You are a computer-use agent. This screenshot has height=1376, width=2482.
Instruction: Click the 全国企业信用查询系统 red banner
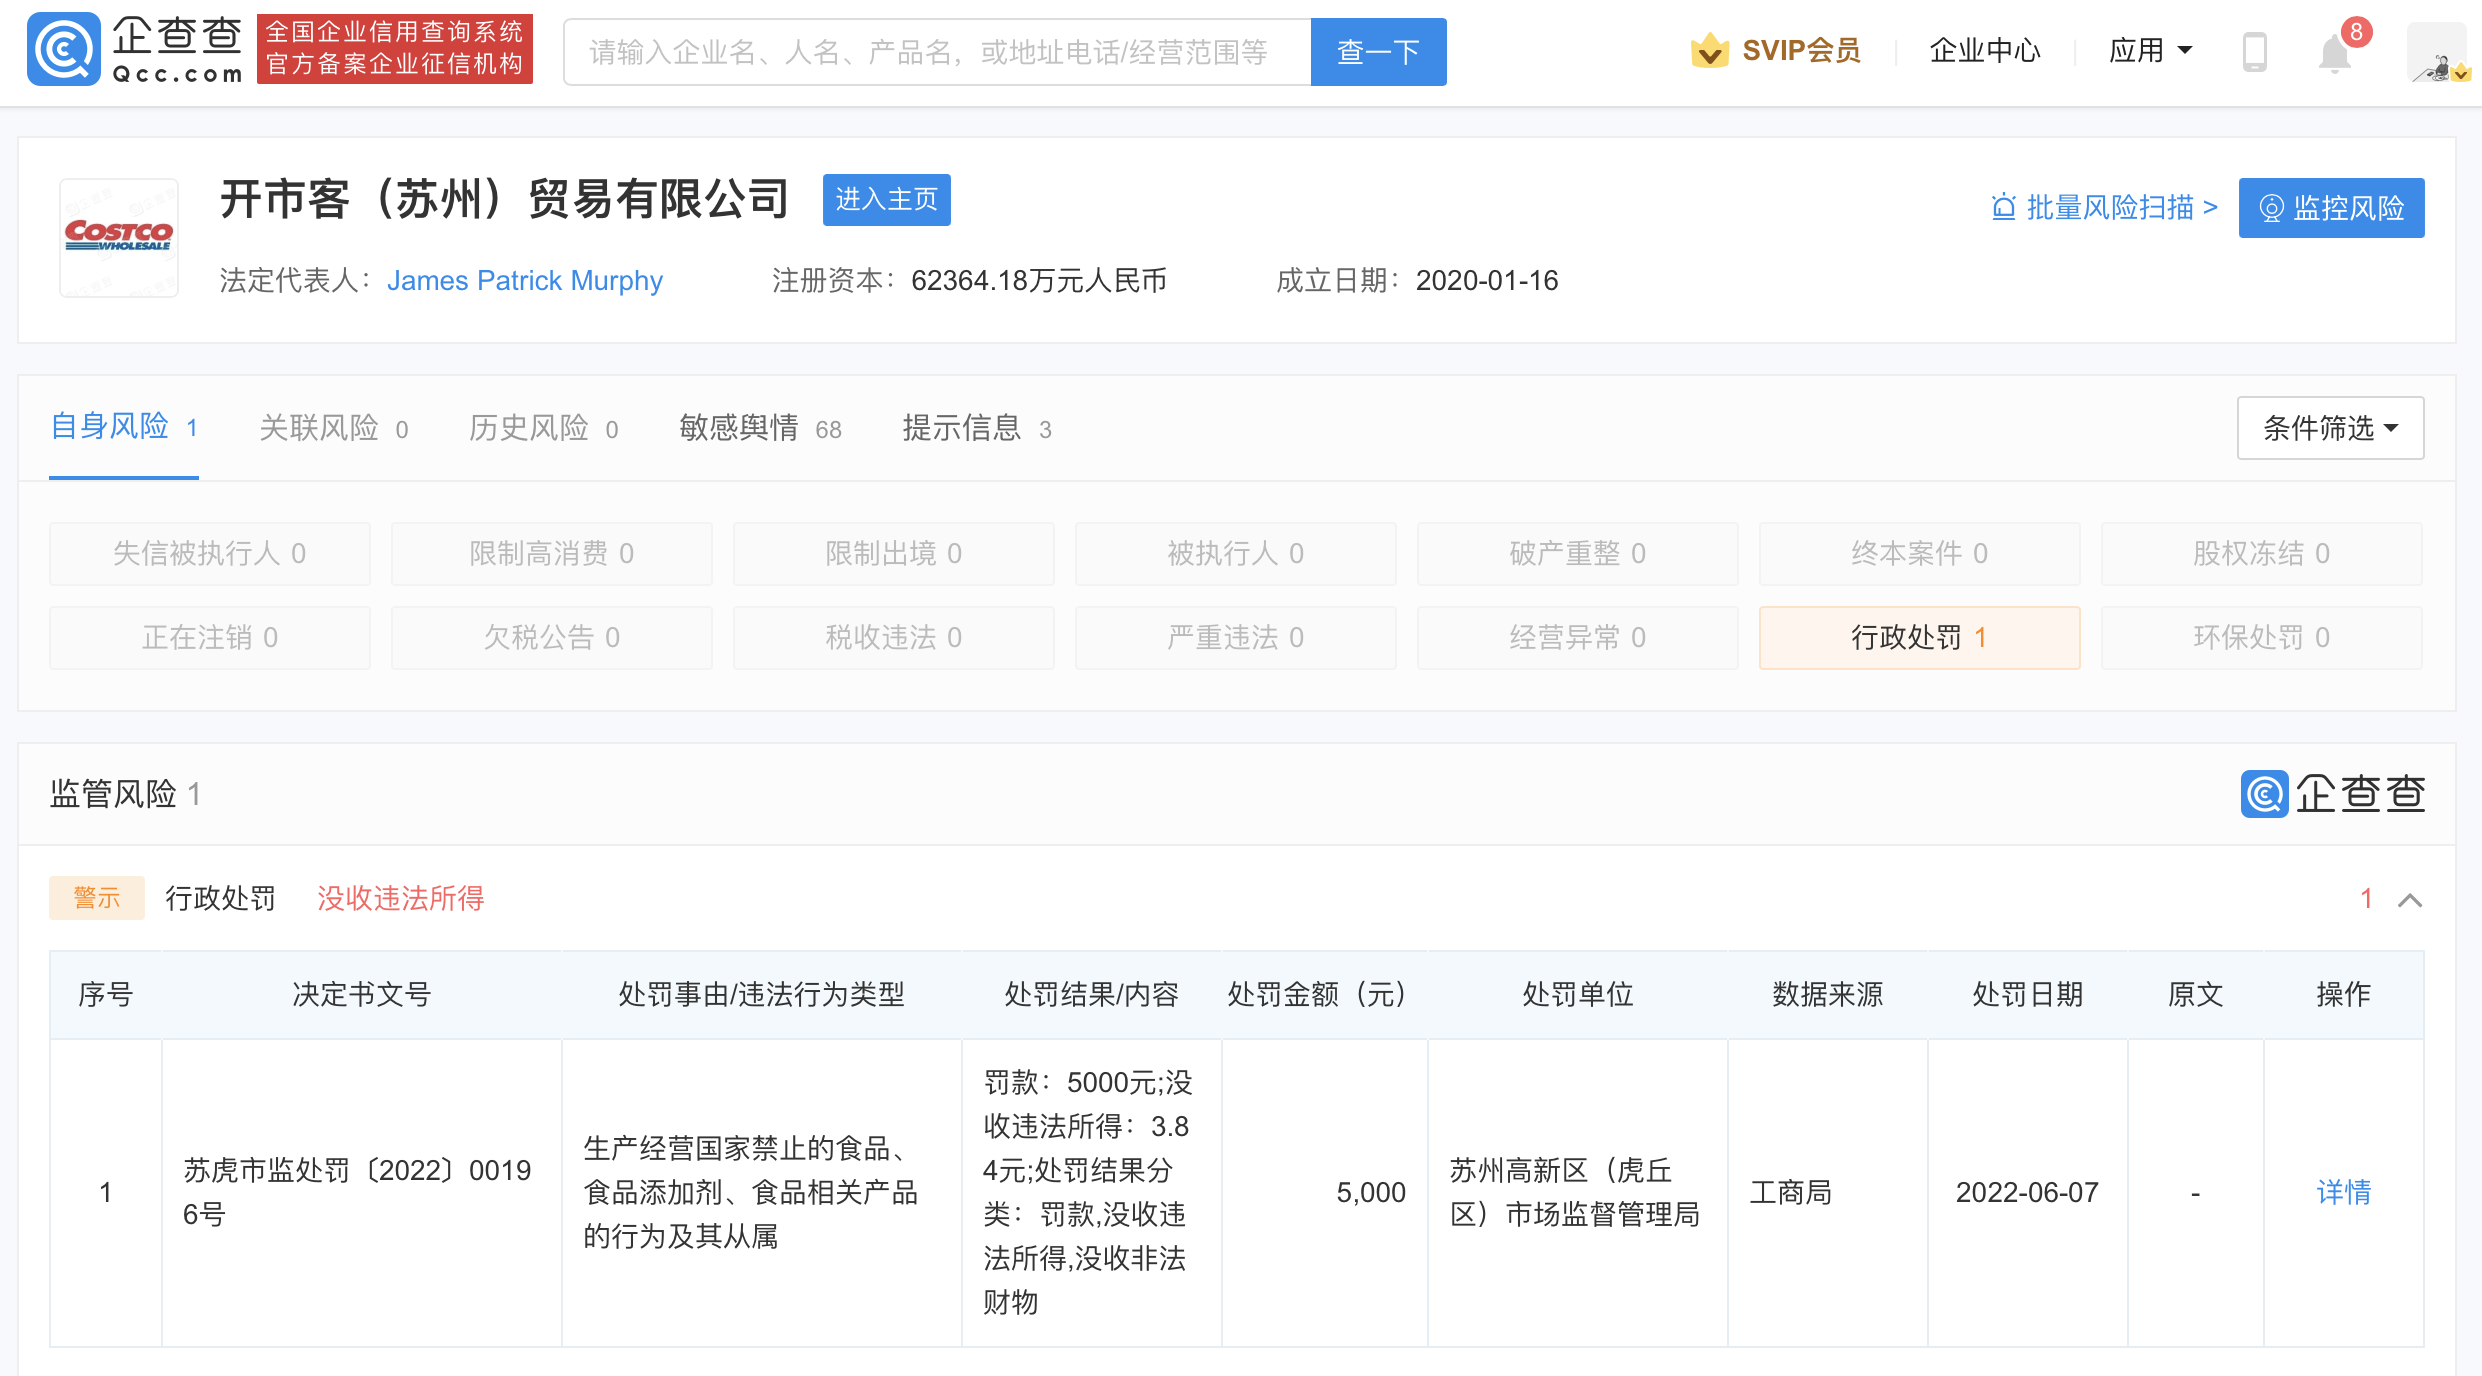click(395, 49)
